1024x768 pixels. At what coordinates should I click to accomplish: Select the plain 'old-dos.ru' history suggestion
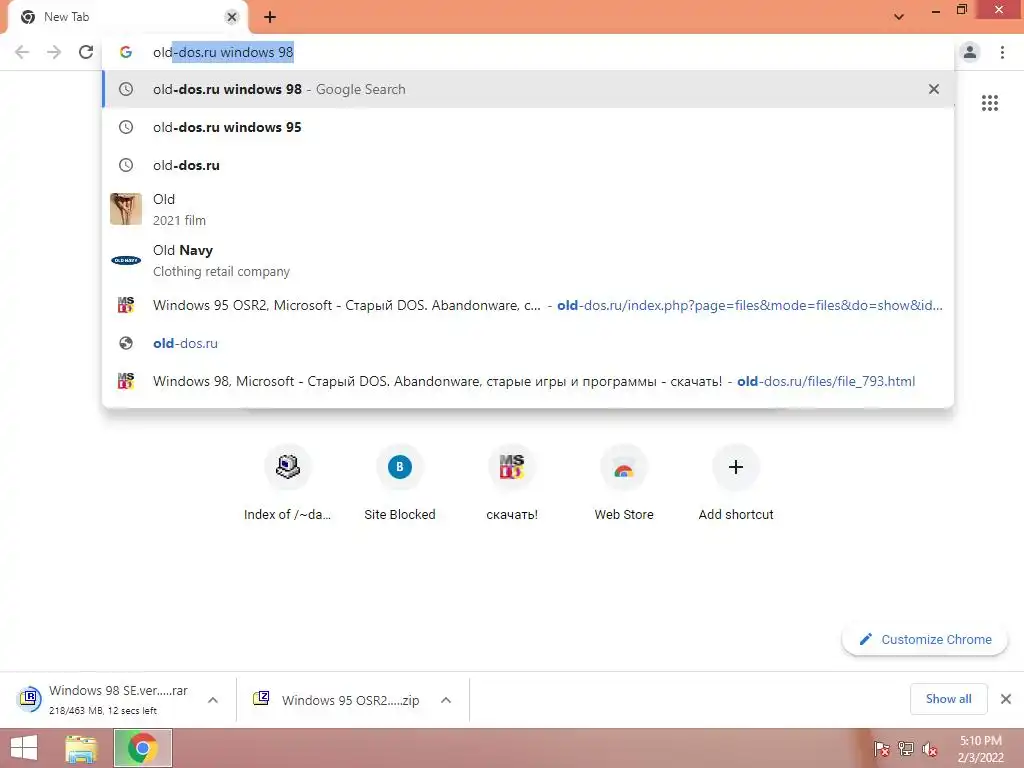(528, 165)
